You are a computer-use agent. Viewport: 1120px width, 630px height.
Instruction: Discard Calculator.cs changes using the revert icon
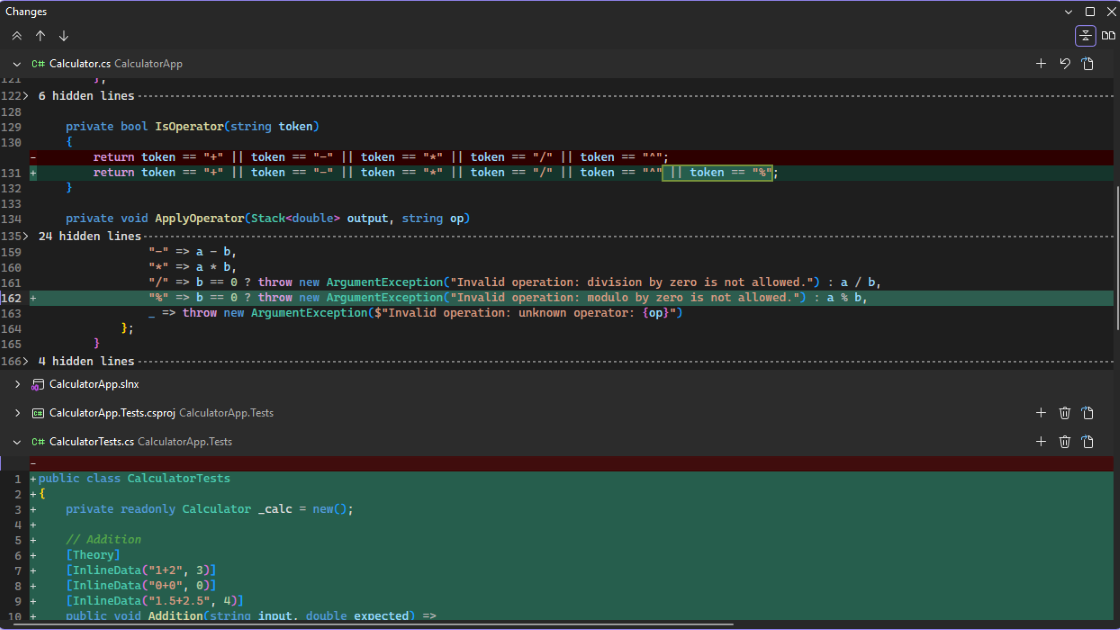pos(1064,63)
